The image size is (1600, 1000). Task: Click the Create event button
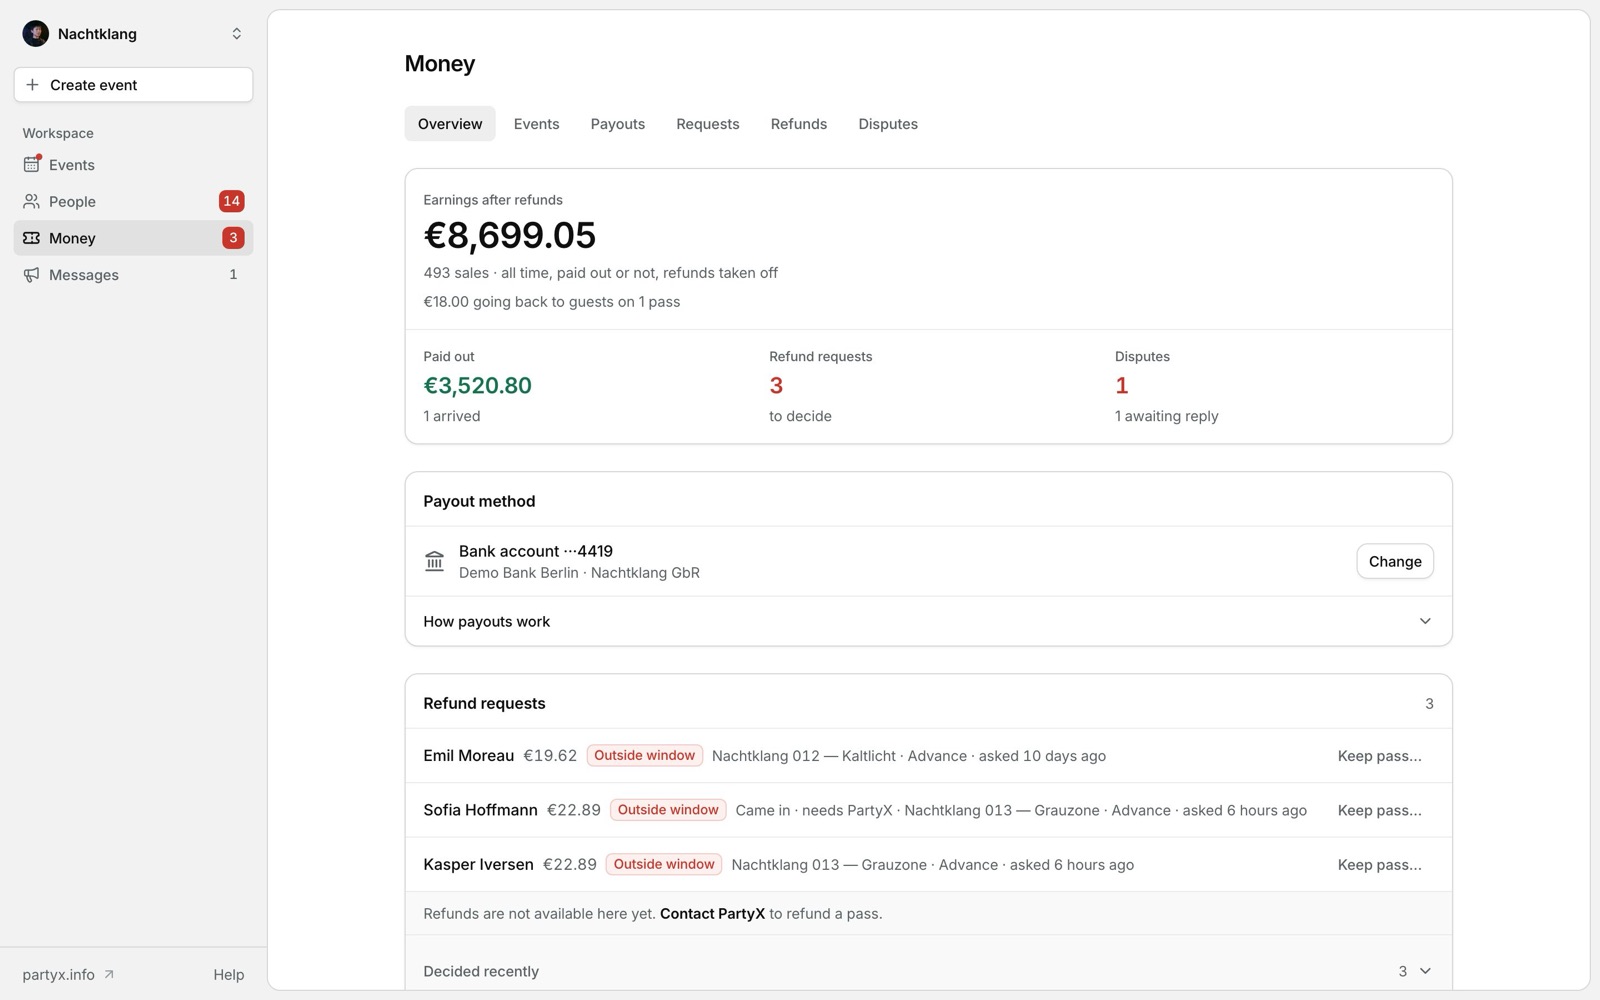click(x=133, y=85)
